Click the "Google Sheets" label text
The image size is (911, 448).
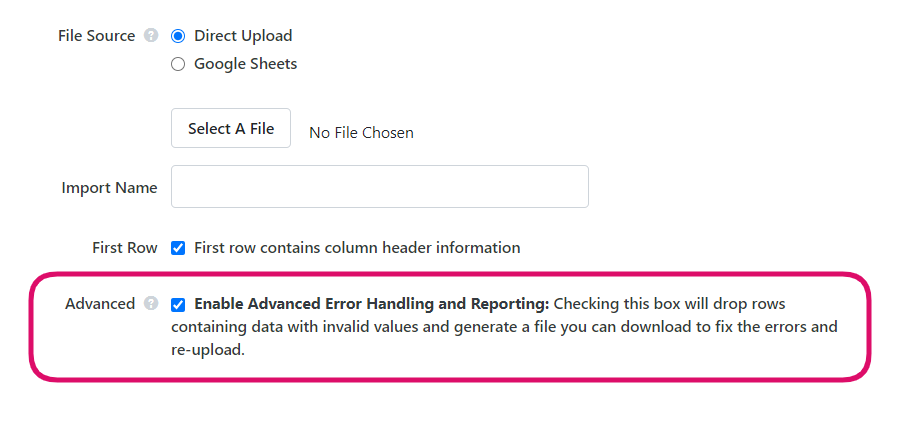pos(245,64)
